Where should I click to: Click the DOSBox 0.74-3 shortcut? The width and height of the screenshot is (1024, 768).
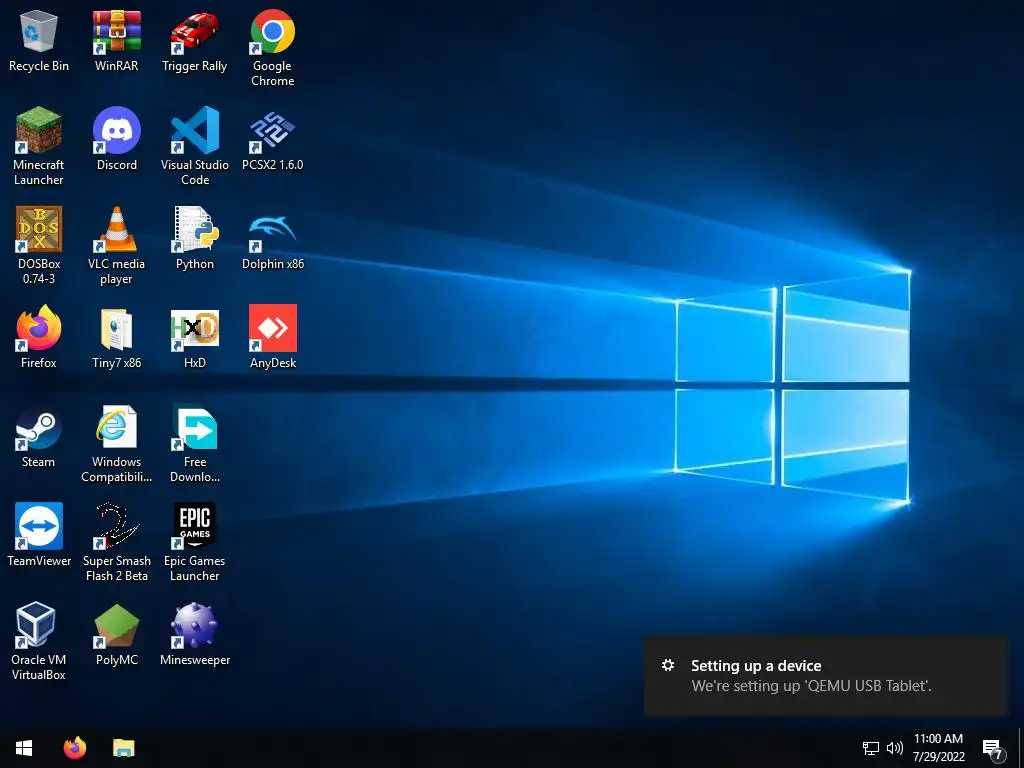[x=39, y=246]
